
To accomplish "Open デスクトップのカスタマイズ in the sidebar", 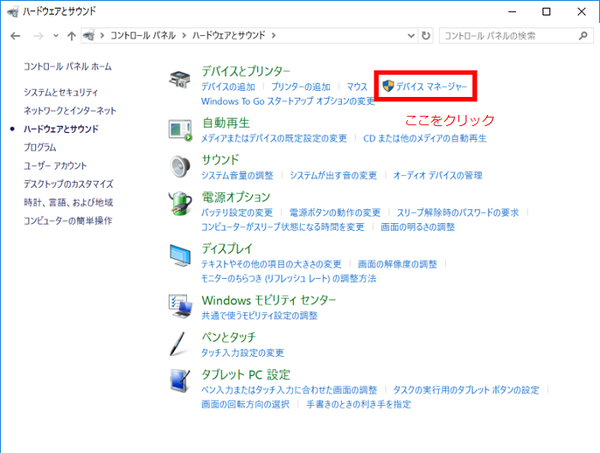I will tap(68, 184).
